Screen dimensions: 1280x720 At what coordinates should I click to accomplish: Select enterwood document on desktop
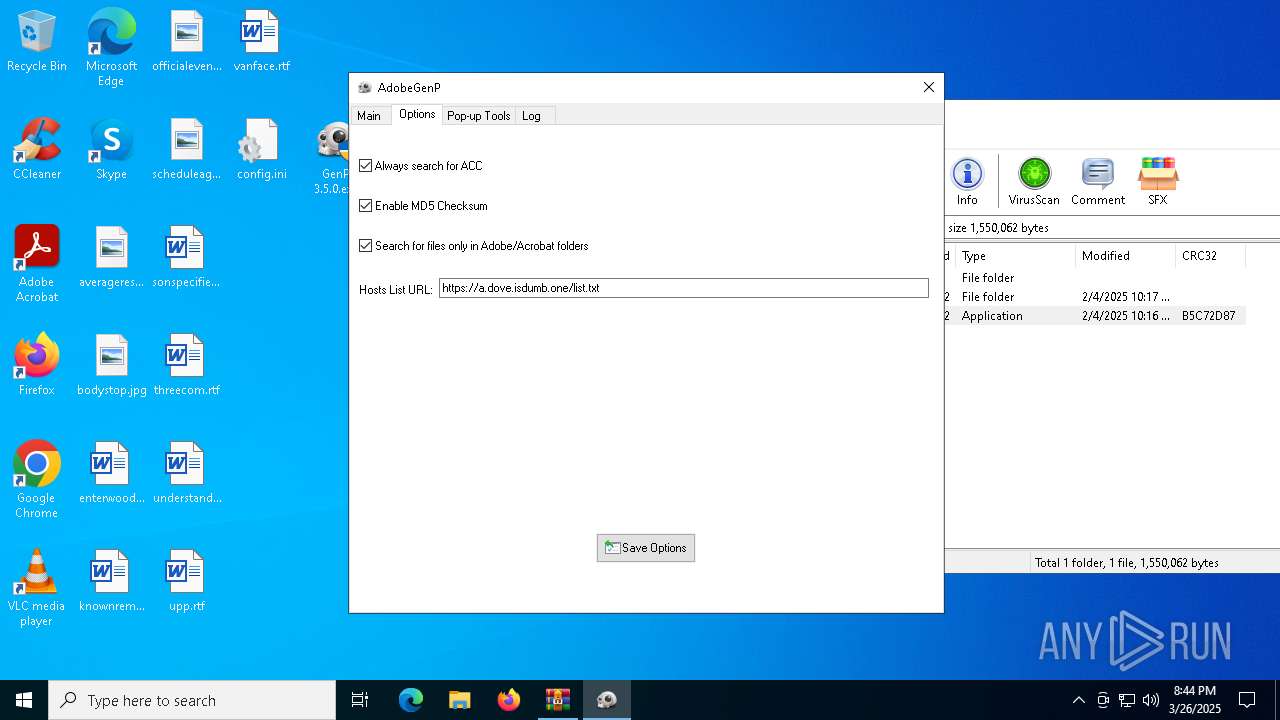pos(111,474)
